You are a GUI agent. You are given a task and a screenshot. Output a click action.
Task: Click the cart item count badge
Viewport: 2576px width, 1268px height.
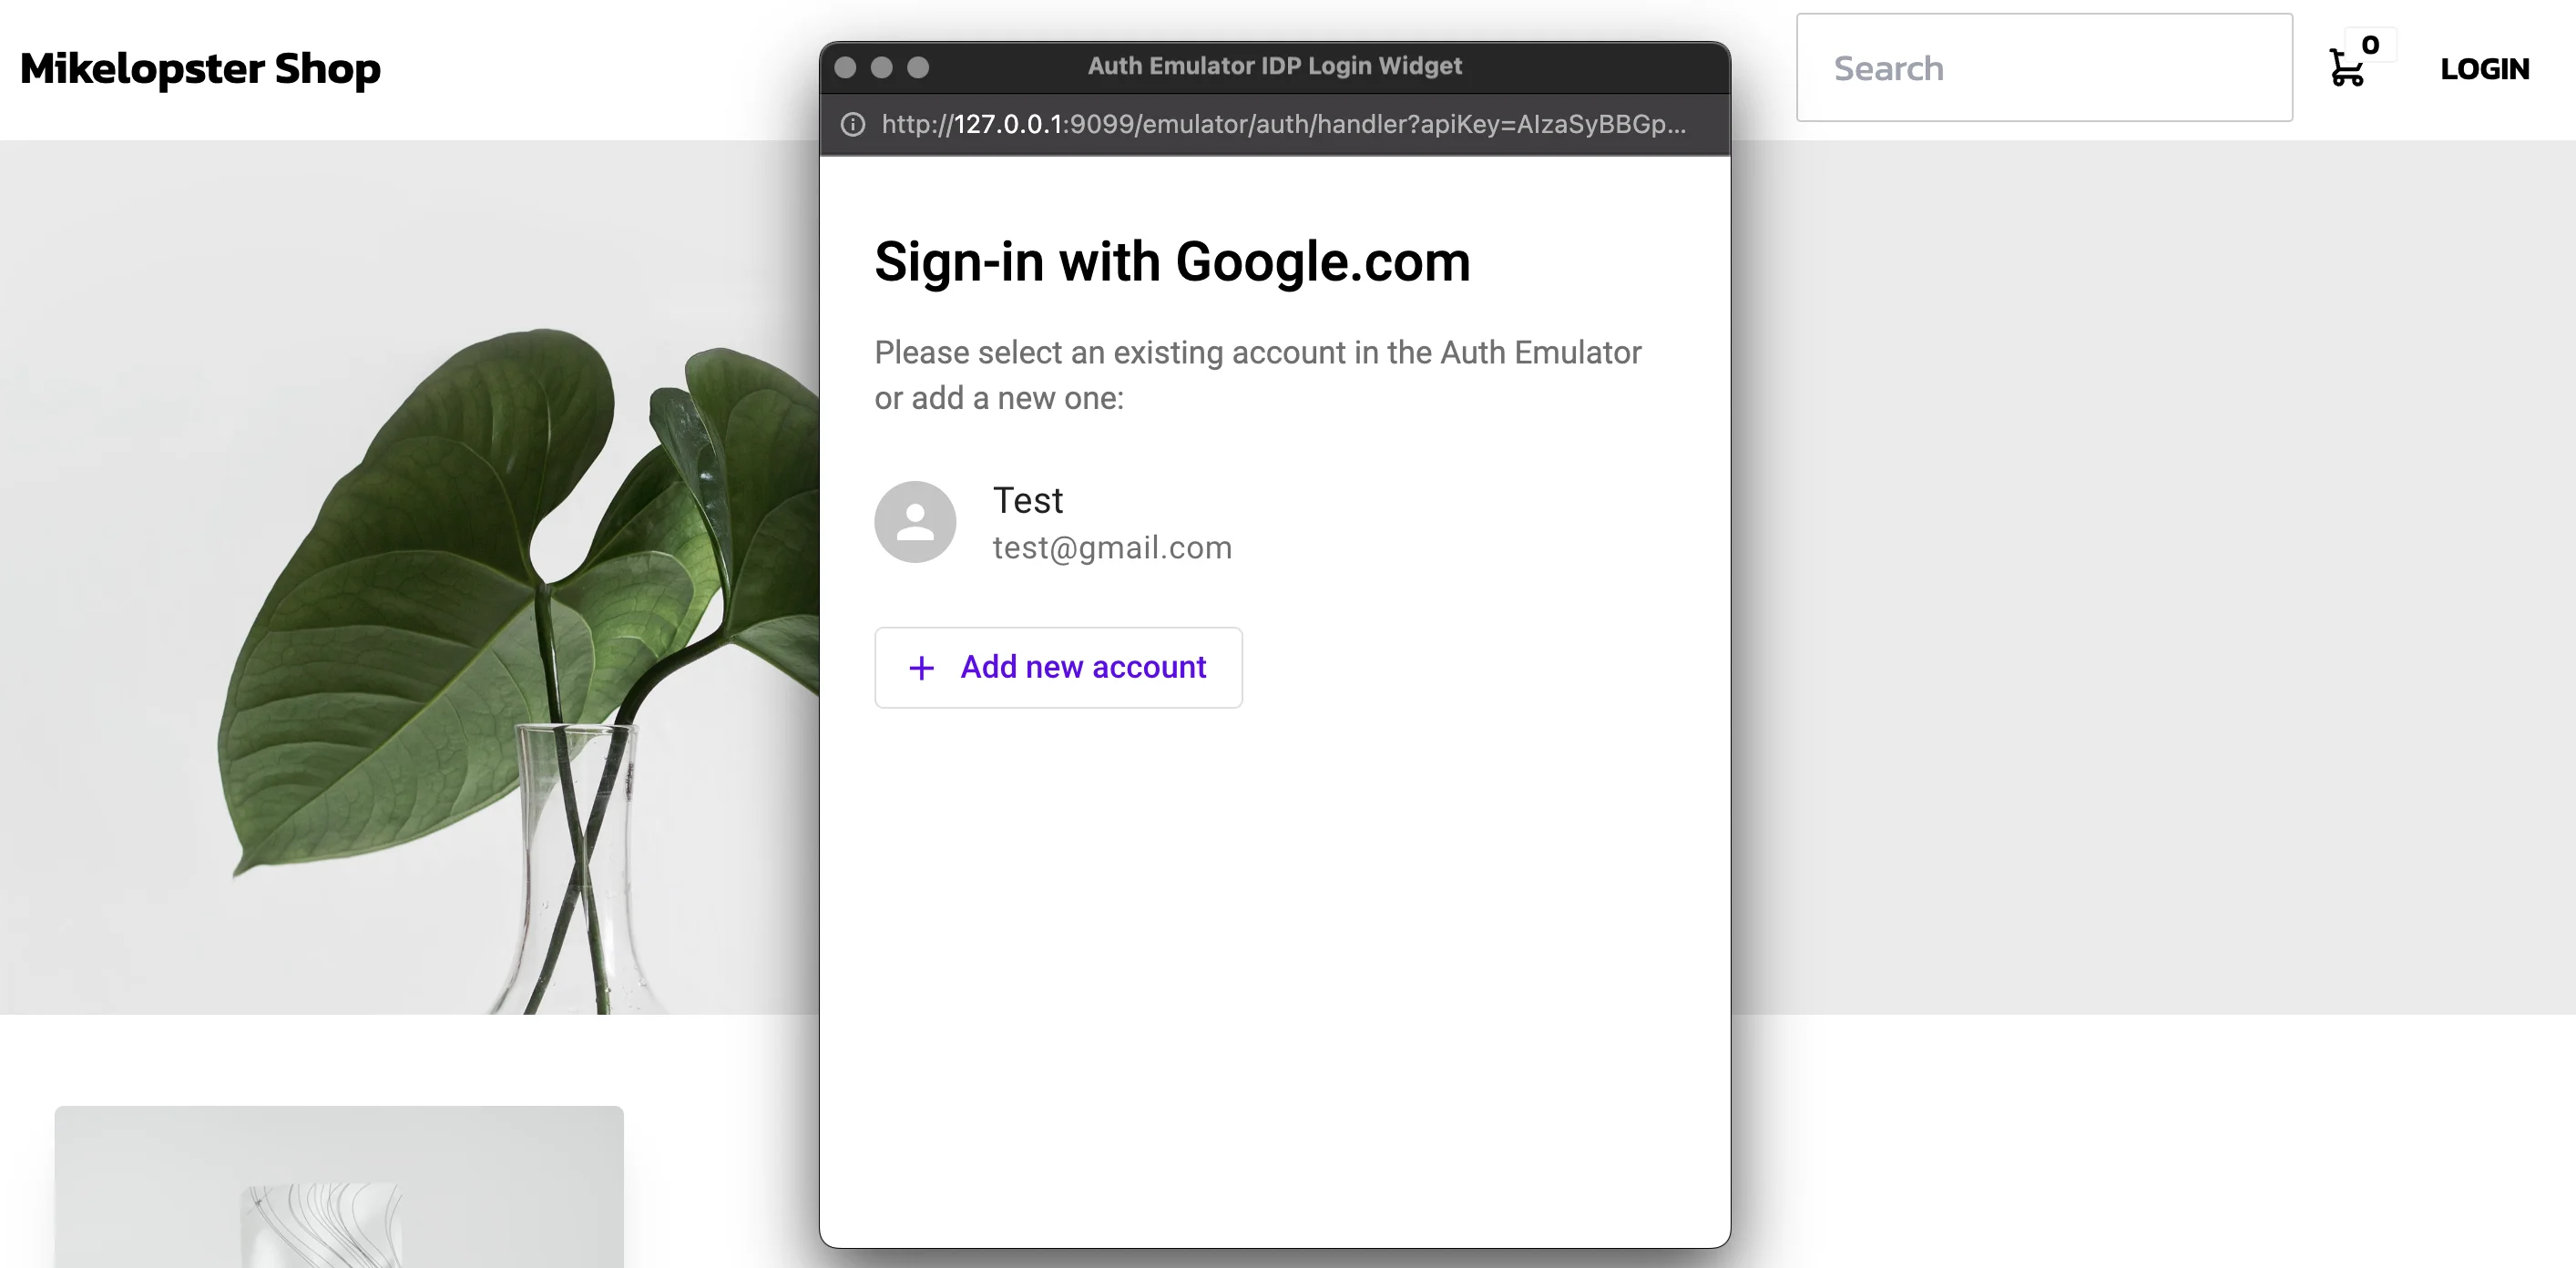(x=2370, y=45)
